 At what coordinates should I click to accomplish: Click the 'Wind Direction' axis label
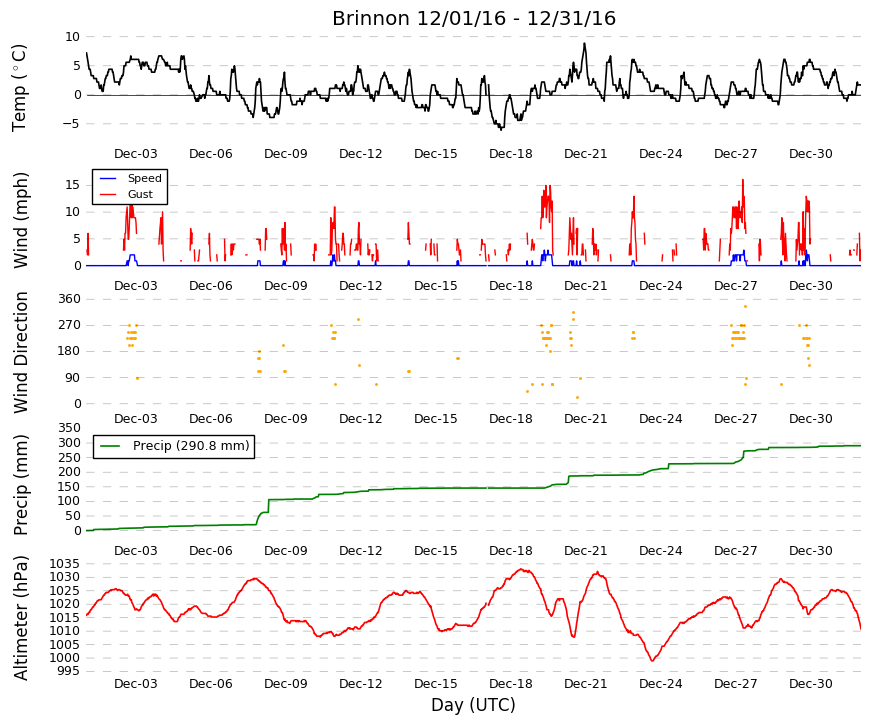[20, 352]
